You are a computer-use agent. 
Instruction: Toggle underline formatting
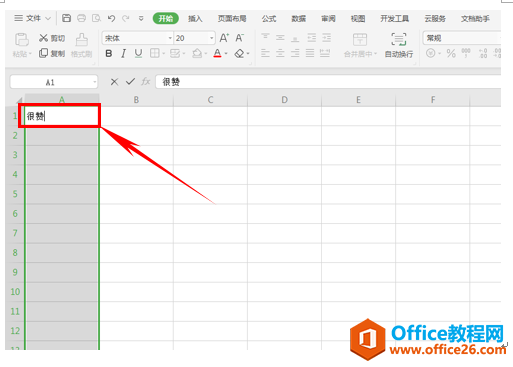tap(138, 53)
